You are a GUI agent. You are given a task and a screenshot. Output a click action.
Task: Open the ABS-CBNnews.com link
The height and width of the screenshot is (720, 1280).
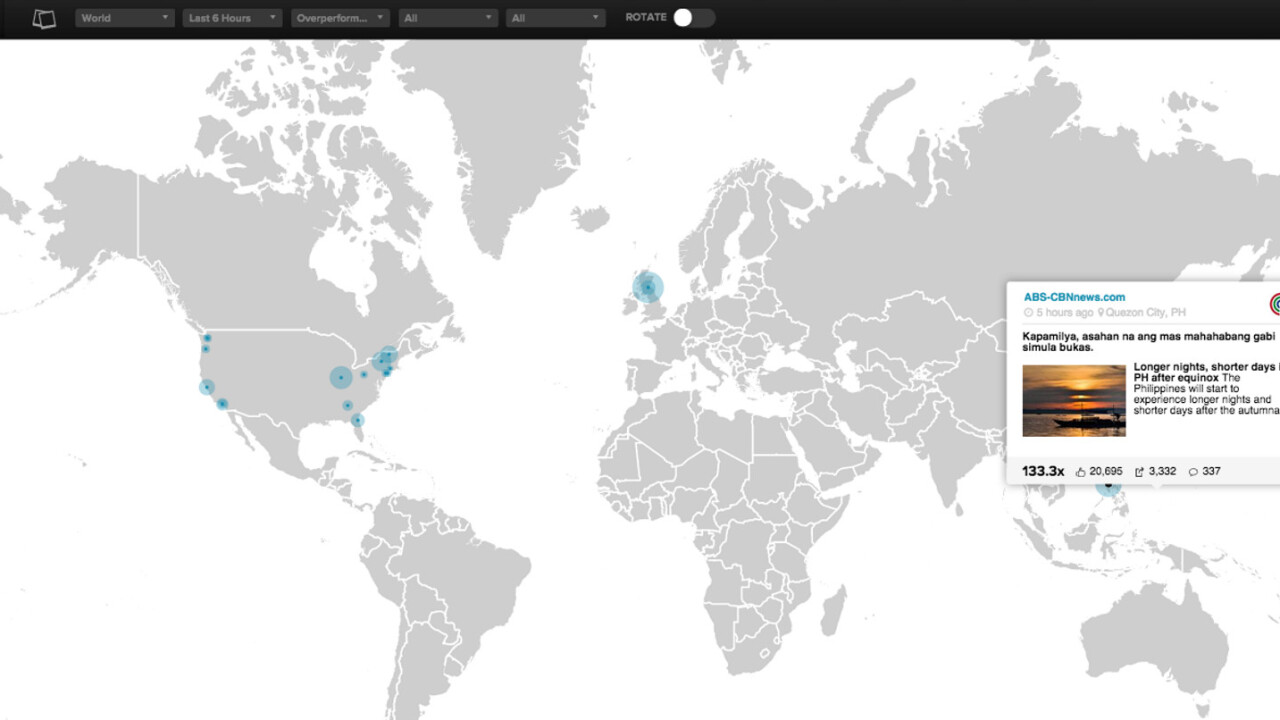1074,297
